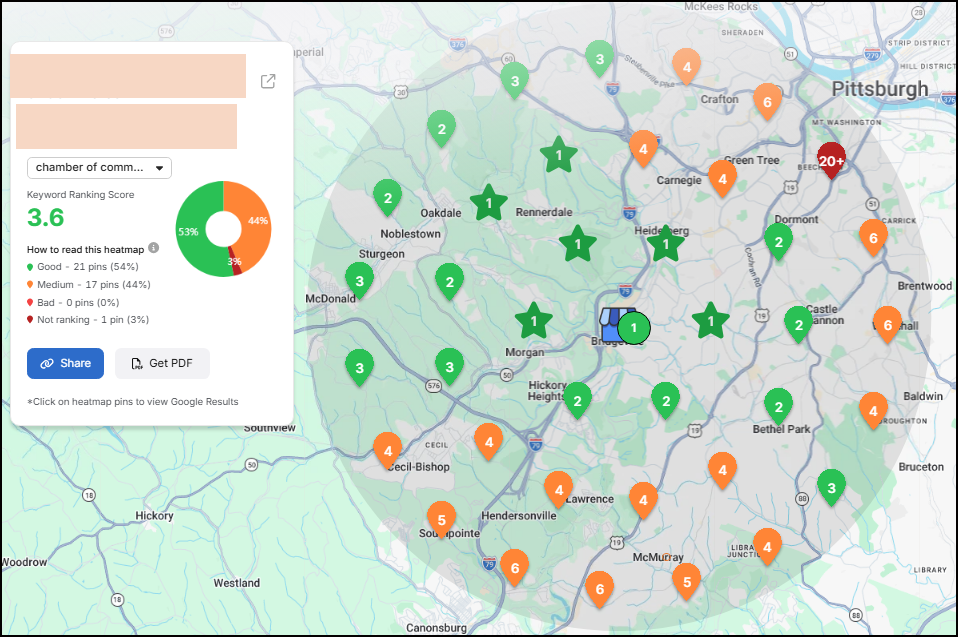
Task: Click the orange 5 pin at Southpointe
Action: (441, 520)
